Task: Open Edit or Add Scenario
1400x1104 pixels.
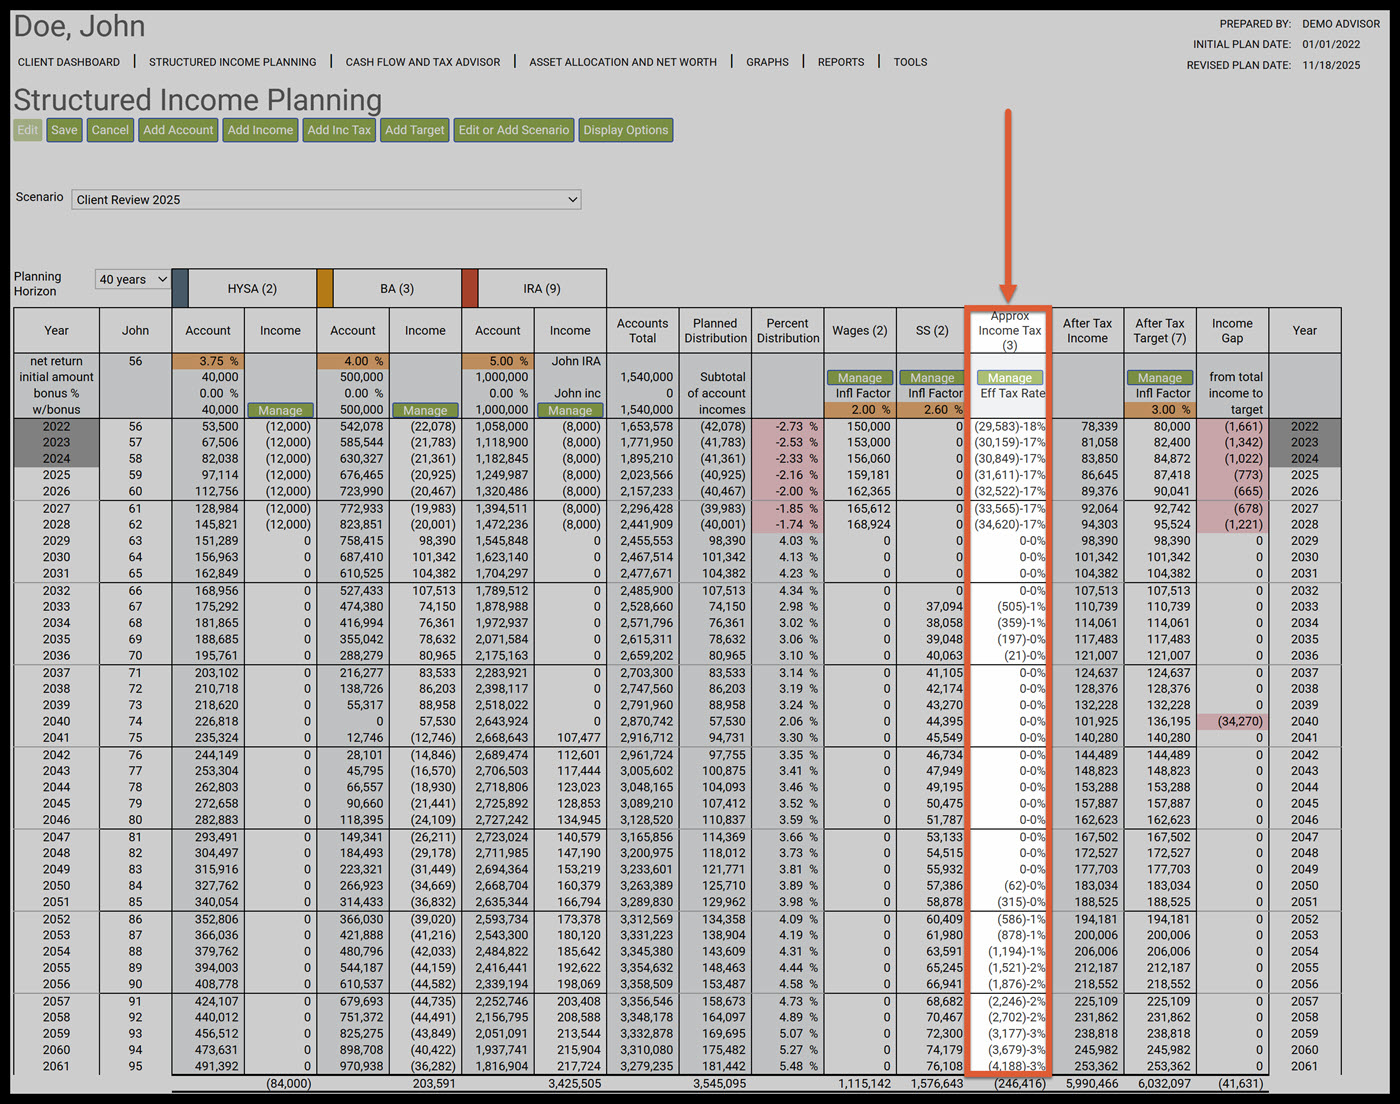Action: pyautogui.click(x=514, y=130)
